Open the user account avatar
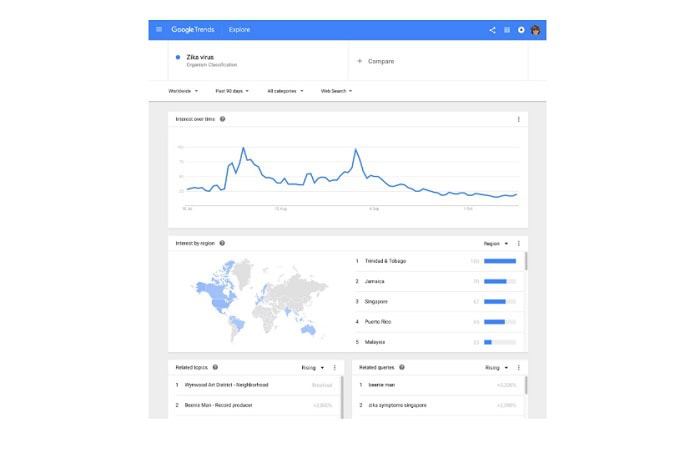This screenshot has width=700, height=463. (x=536, y=30)
